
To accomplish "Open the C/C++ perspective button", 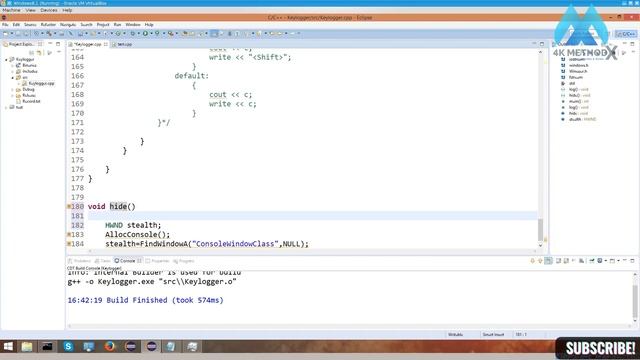I will [x=626, y=33].
